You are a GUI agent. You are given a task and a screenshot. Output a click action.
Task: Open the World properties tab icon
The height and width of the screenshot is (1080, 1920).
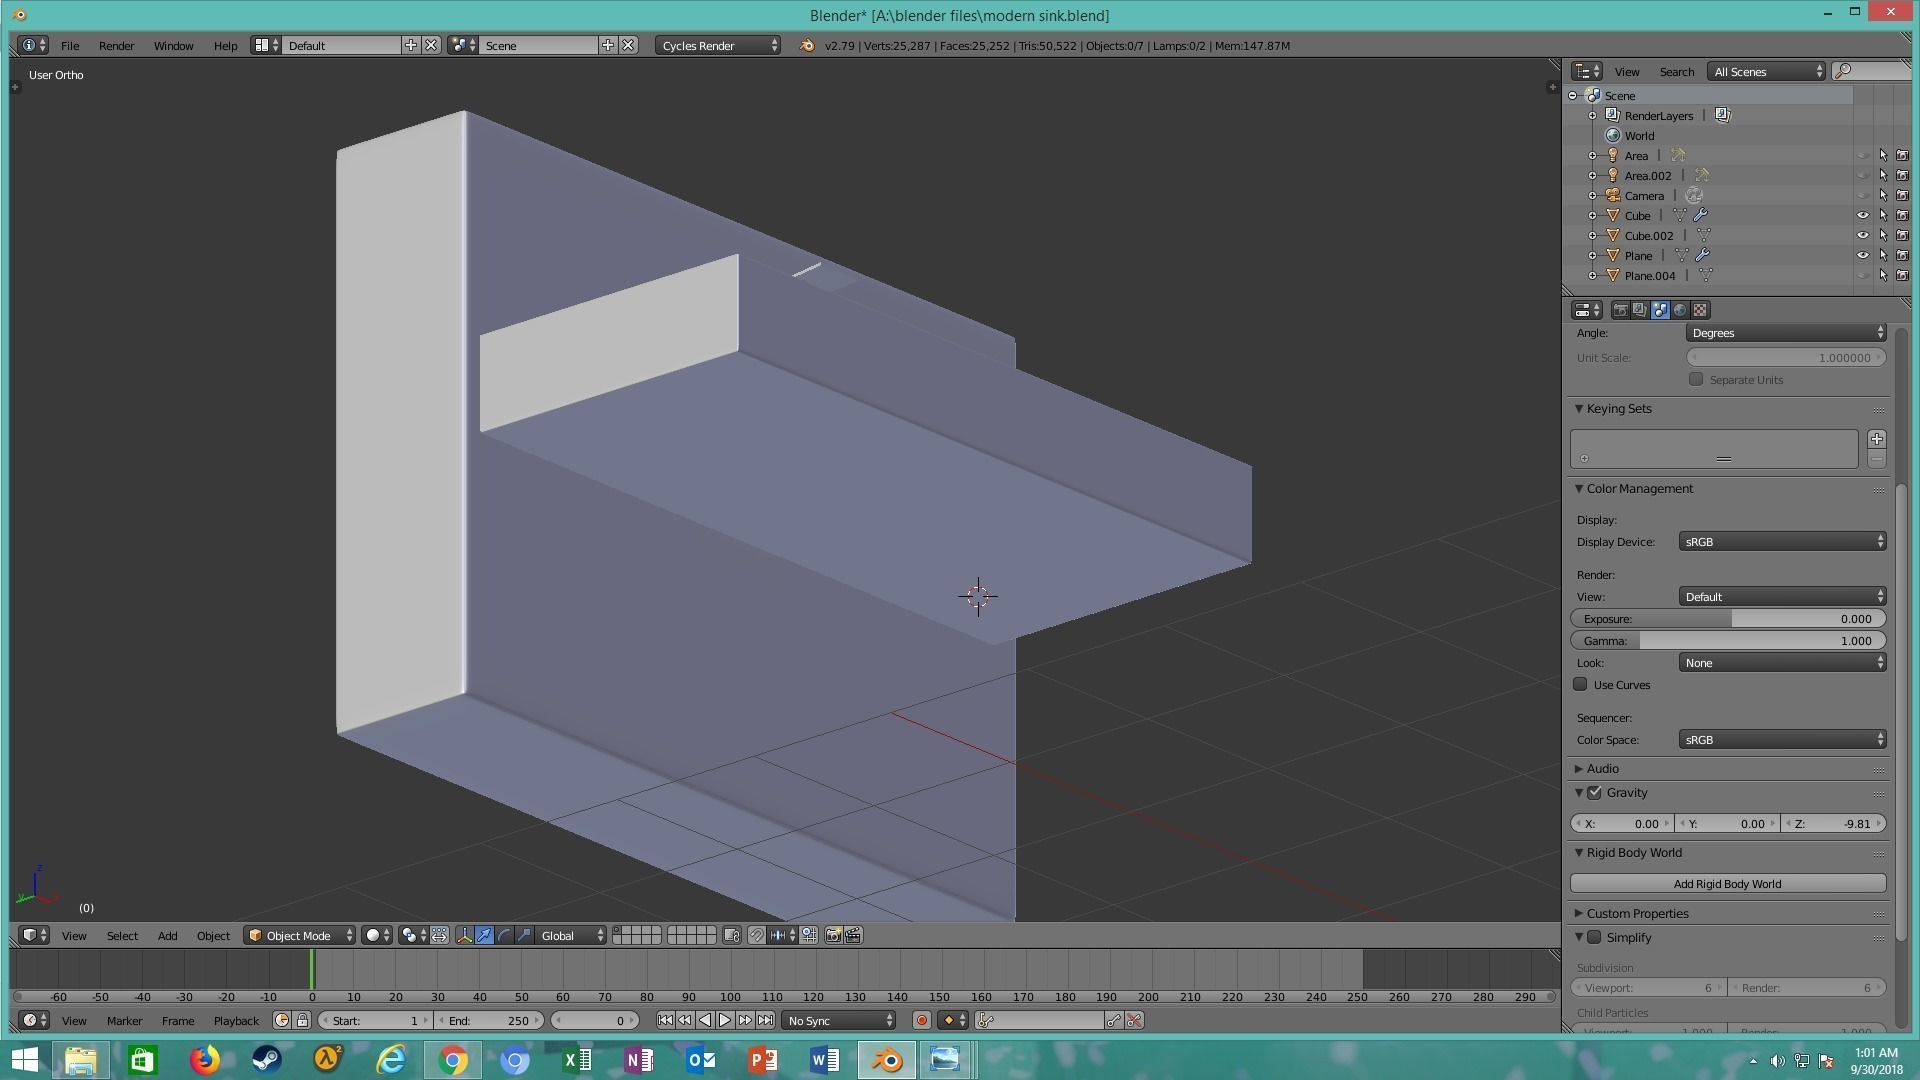tap(1680, 310)
